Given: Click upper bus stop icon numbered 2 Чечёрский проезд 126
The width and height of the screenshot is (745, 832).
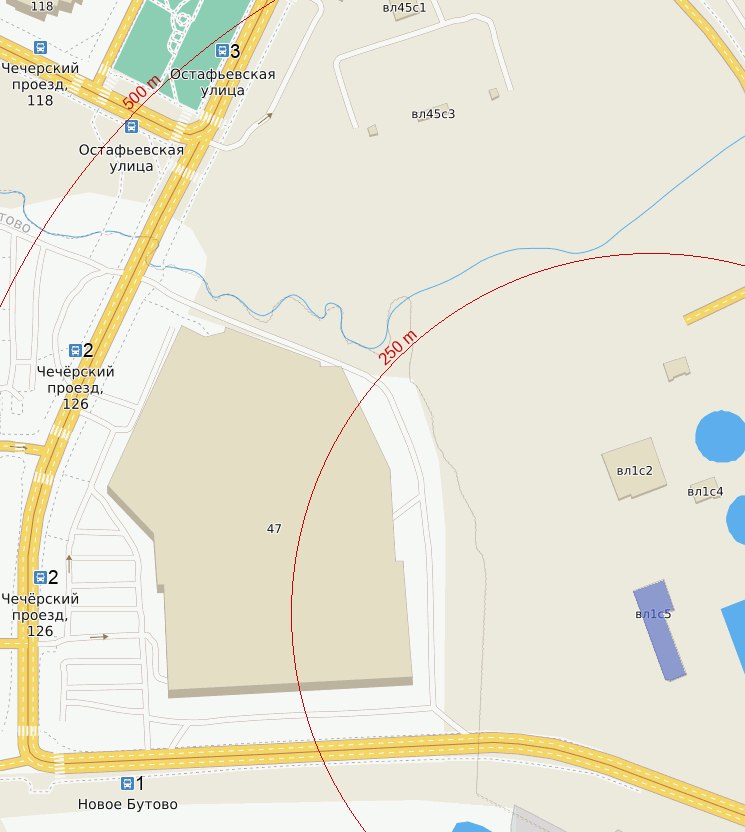Looking at the screenshot, I should [75, 350].
